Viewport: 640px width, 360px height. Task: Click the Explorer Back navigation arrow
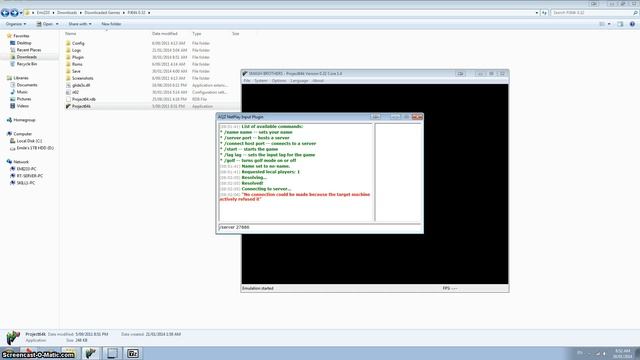pos(5,13)
